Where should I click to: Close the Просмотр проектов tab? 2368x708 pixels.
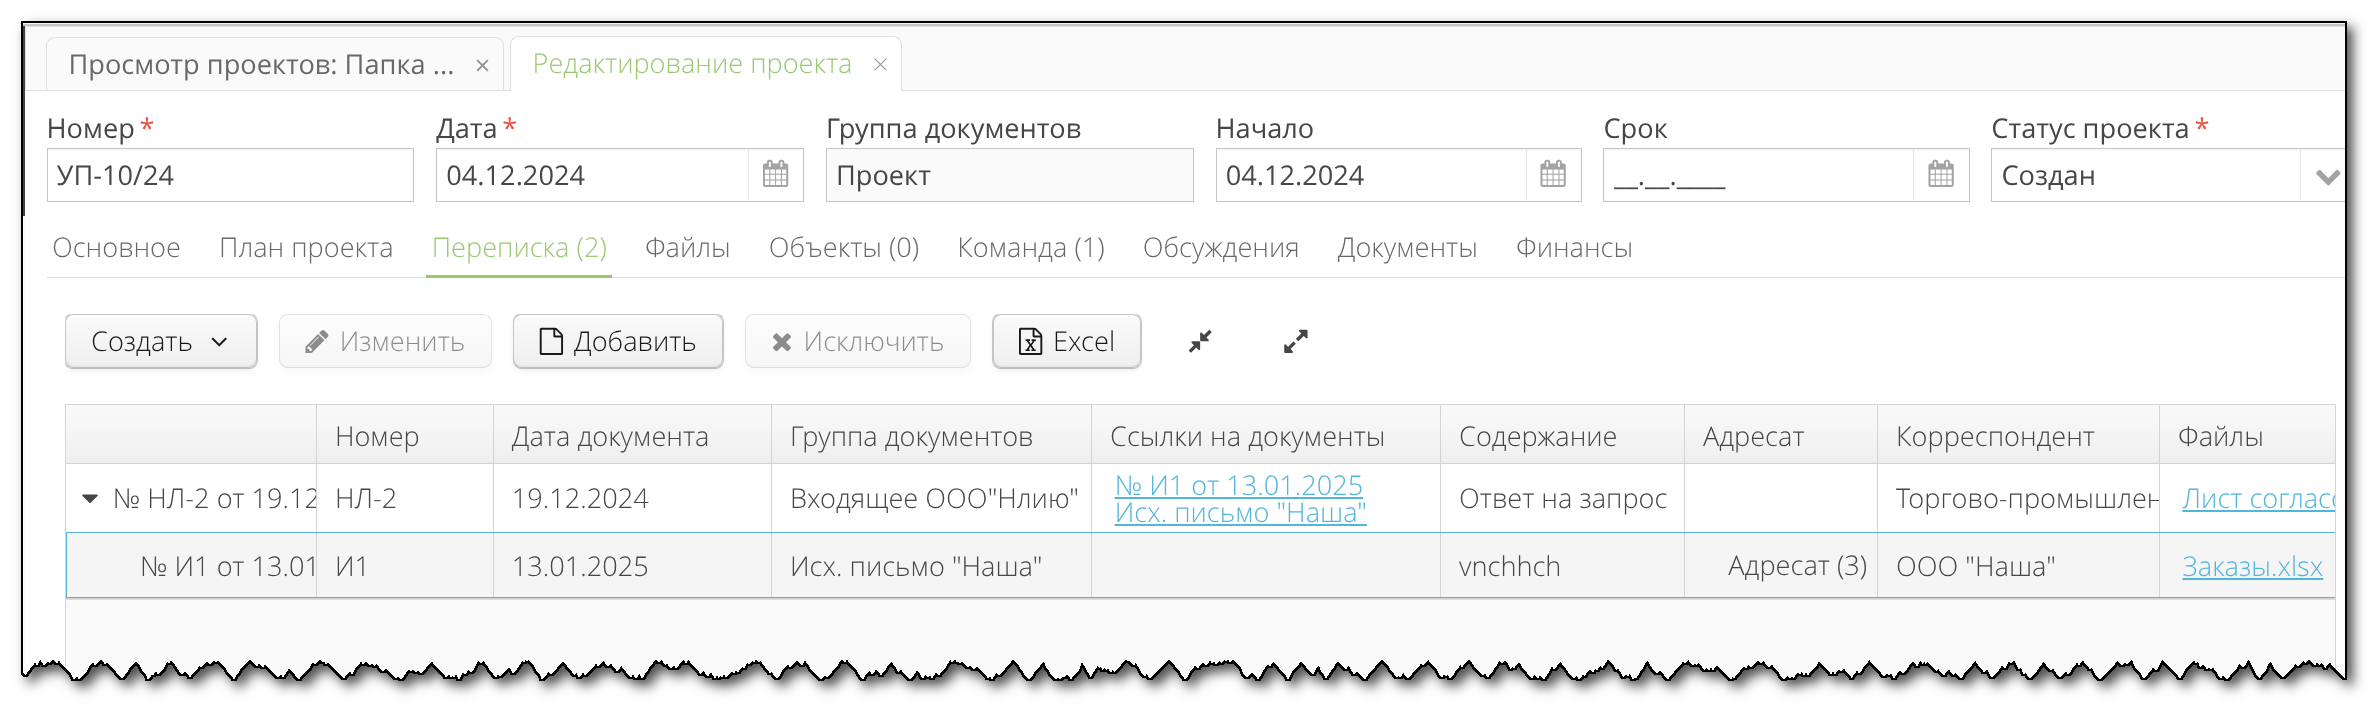(482, 66)
